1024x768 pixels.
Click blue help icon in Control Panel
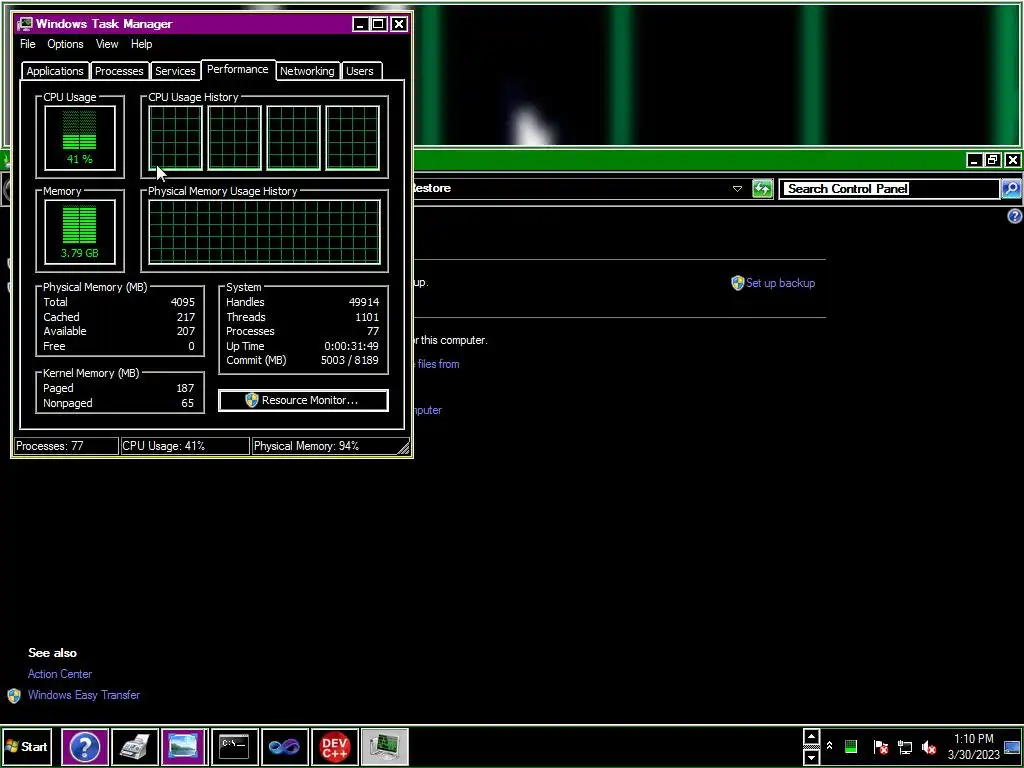pos(1014,216)
